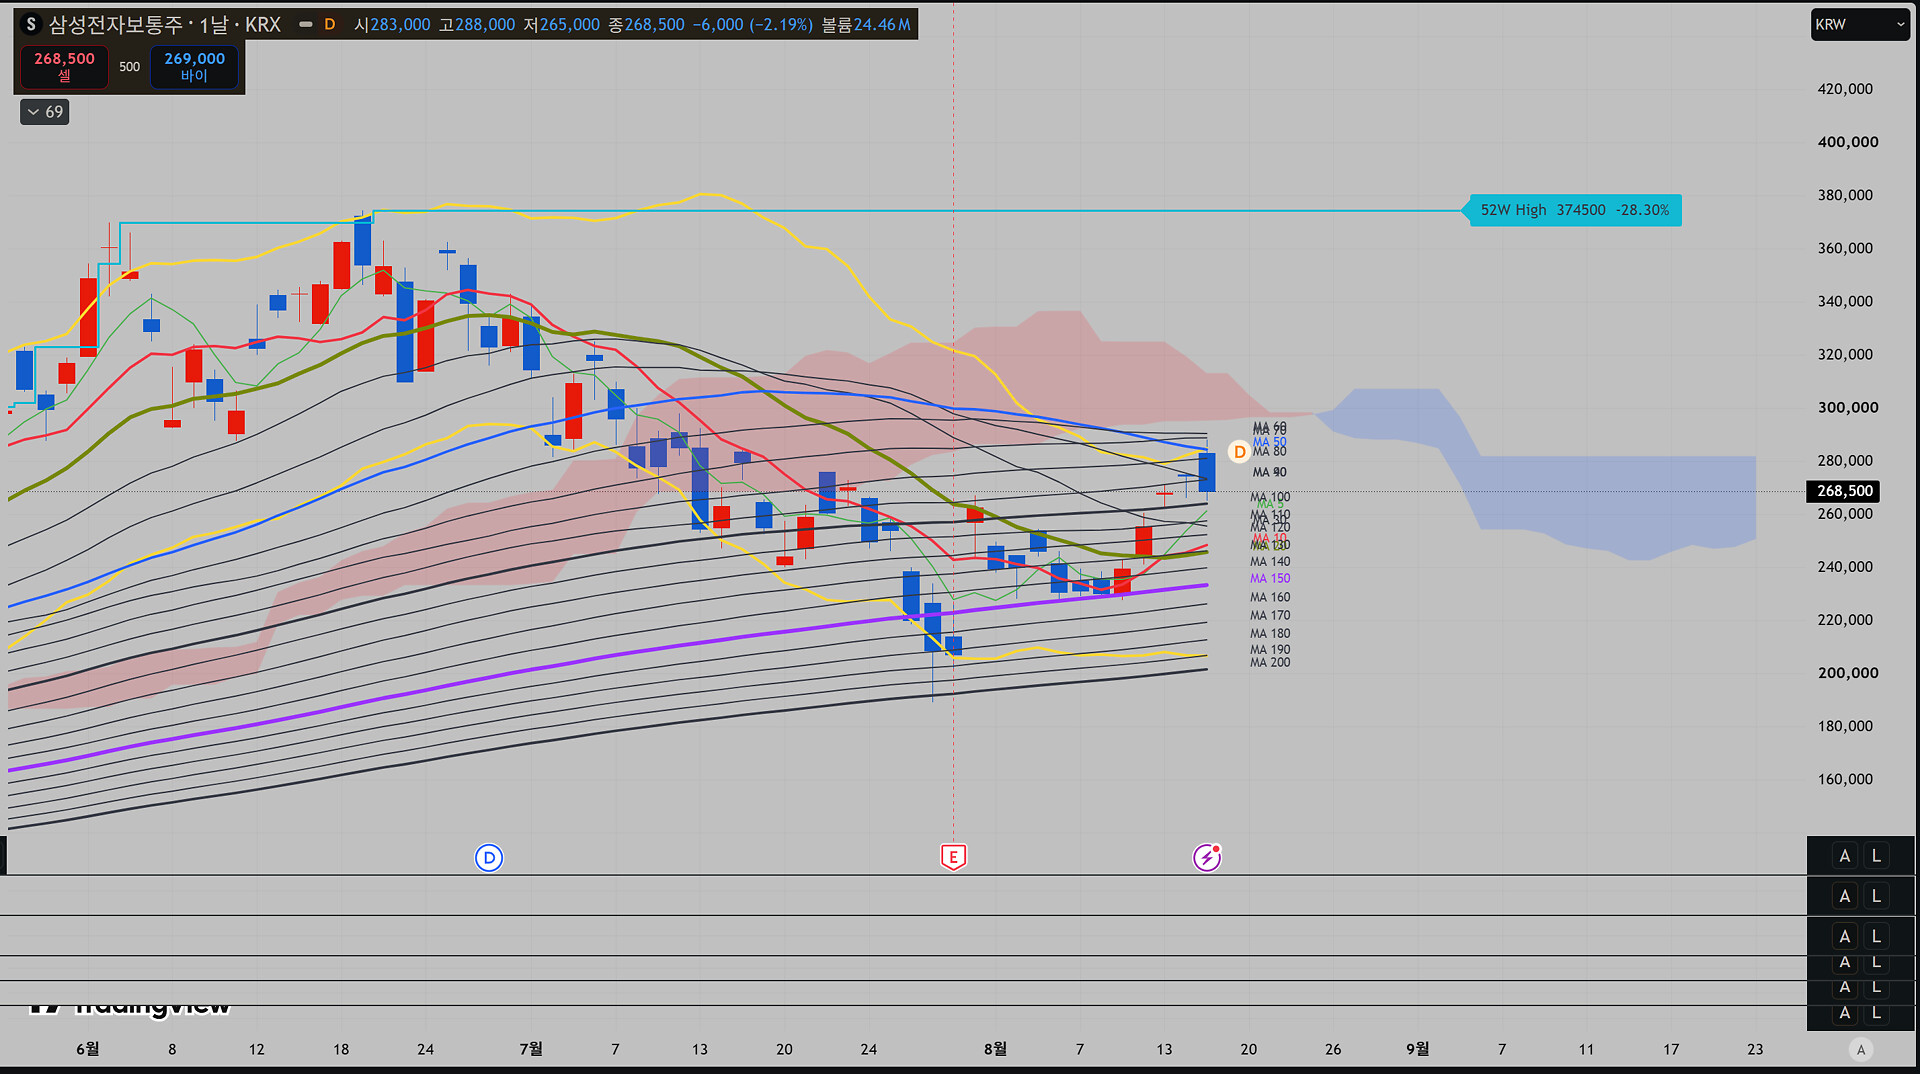The height and width of the screenshot is (1074, 1920).
Task: Select the MA 180 label
Action: (1270, 633)
